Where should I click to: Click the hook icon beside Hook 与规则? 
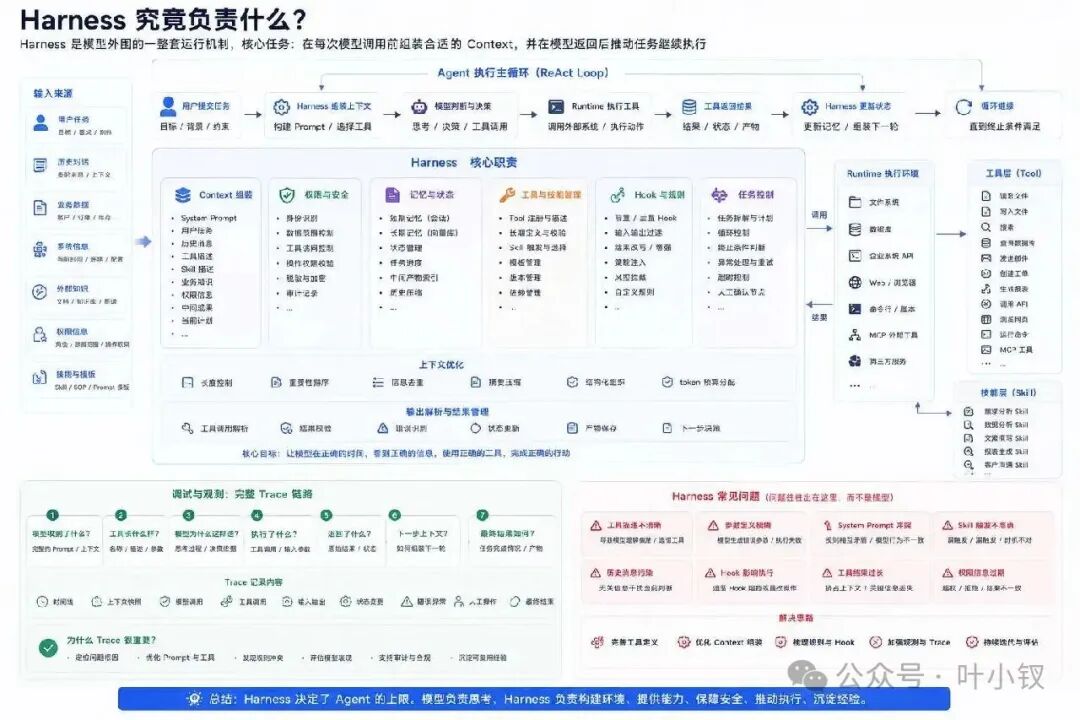(617, 195)
